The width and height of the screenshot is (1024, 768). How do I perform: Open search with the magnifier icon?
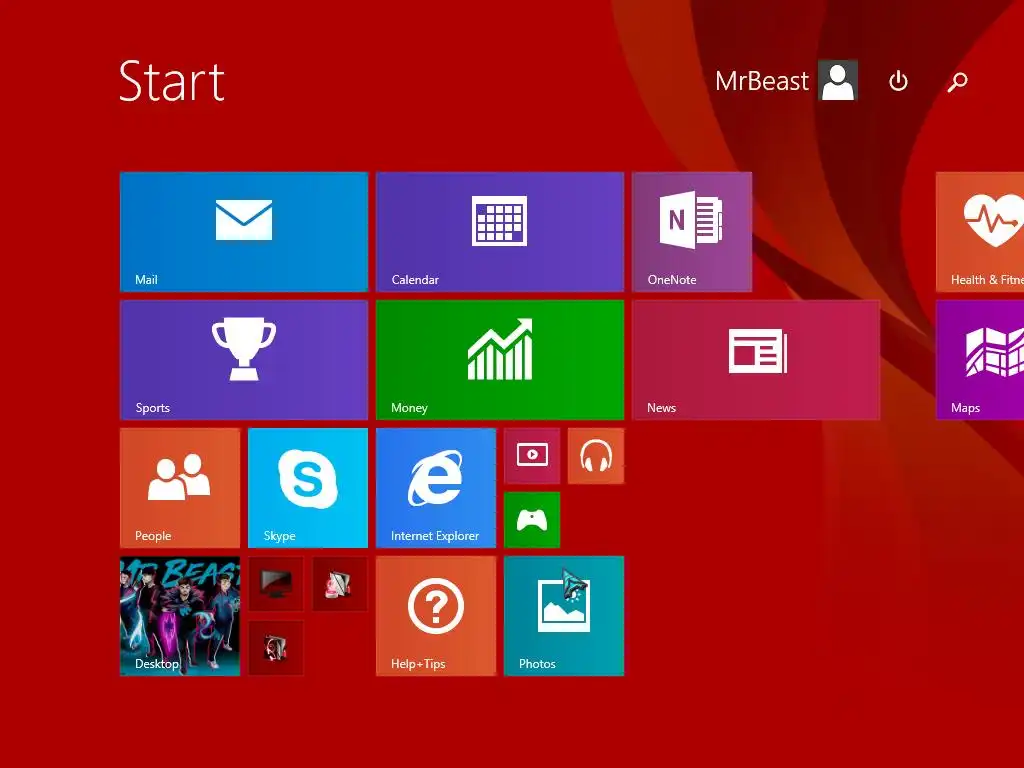957,82
